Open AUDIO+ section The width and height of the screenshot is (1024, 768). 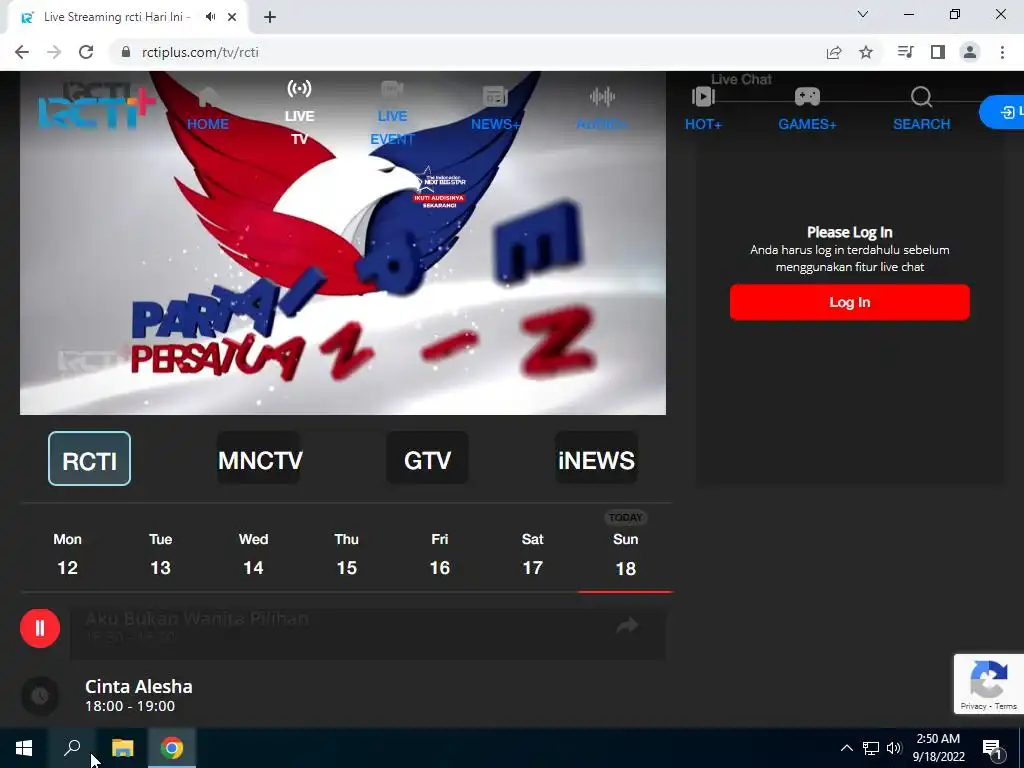(x=602, y=110)
